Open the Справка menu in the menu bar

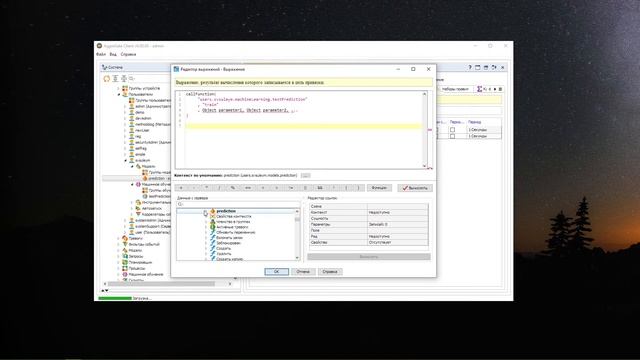[x=128, y=54]
